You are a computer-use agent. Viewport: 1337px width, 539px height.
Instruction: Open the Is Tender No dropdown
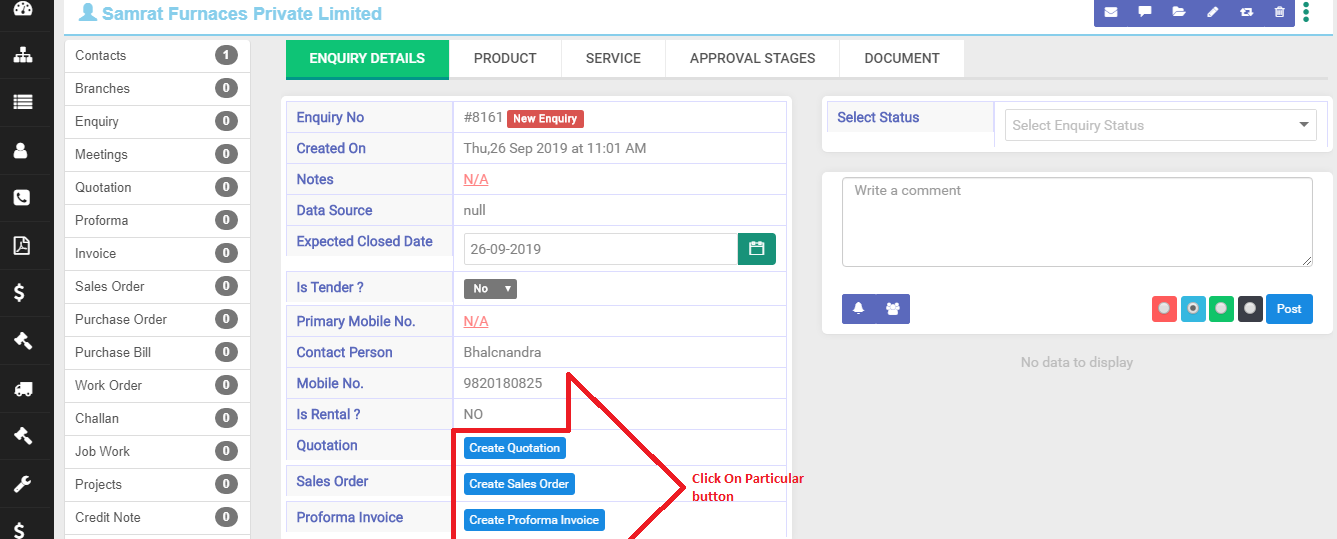click(x=490, y=289)
